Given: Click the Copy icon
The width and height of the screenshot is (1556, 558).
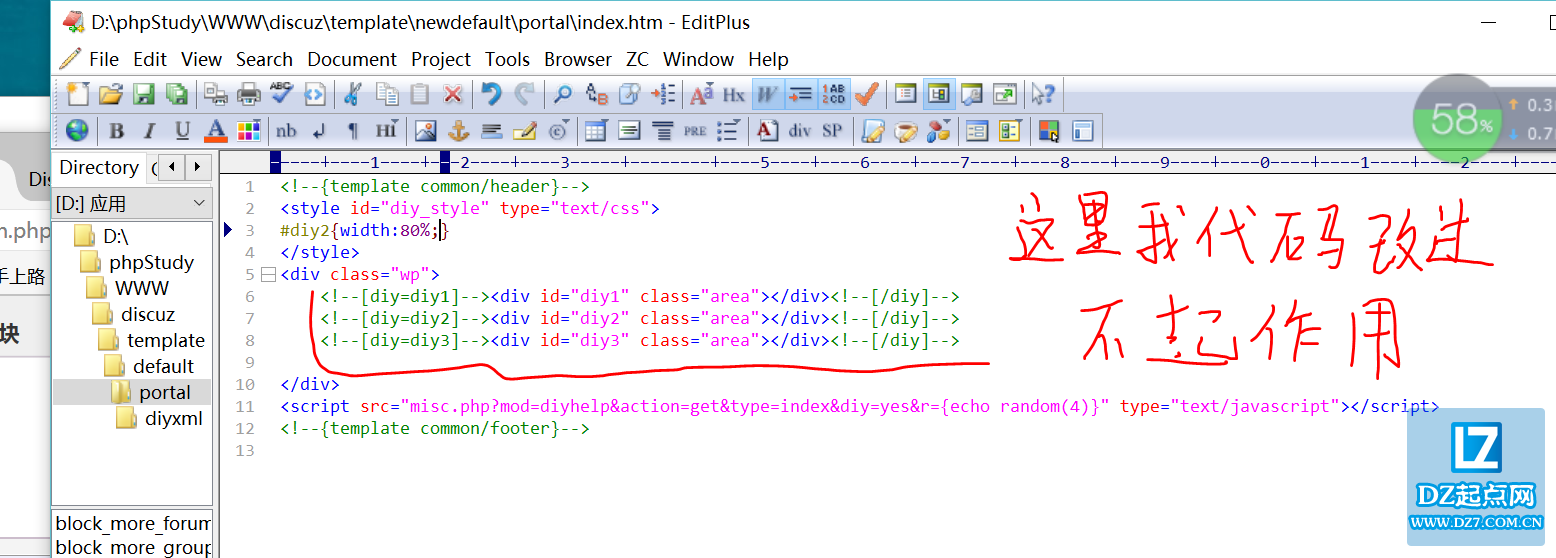Looking at the screenshot, I should [x=387, y=94].
